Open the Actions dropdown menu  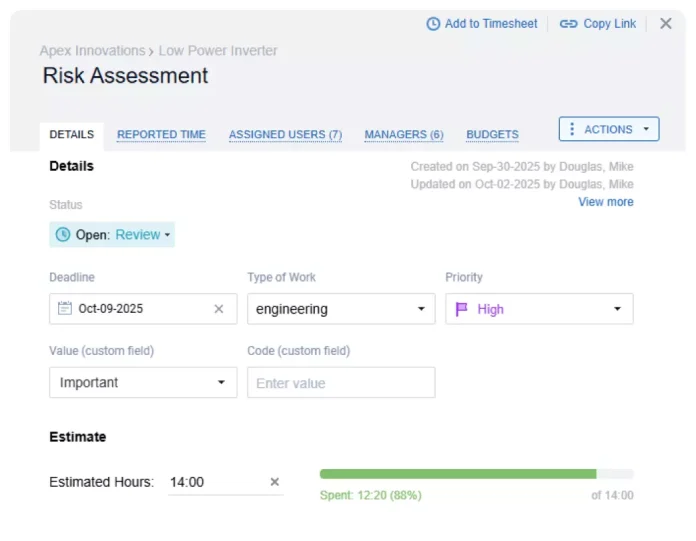click(609, 129)
